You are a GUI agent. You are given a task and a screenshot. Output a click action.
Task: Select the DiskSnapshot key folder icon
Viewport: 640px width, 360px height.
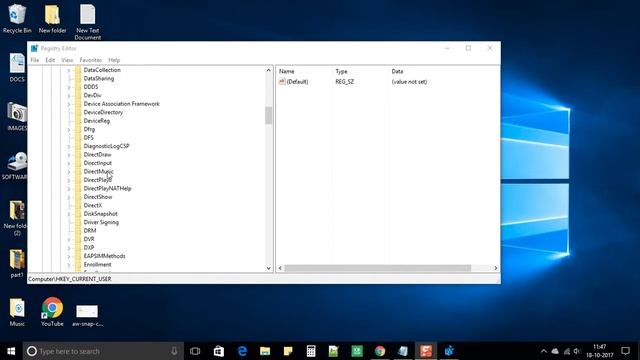(x=78, y=214)
